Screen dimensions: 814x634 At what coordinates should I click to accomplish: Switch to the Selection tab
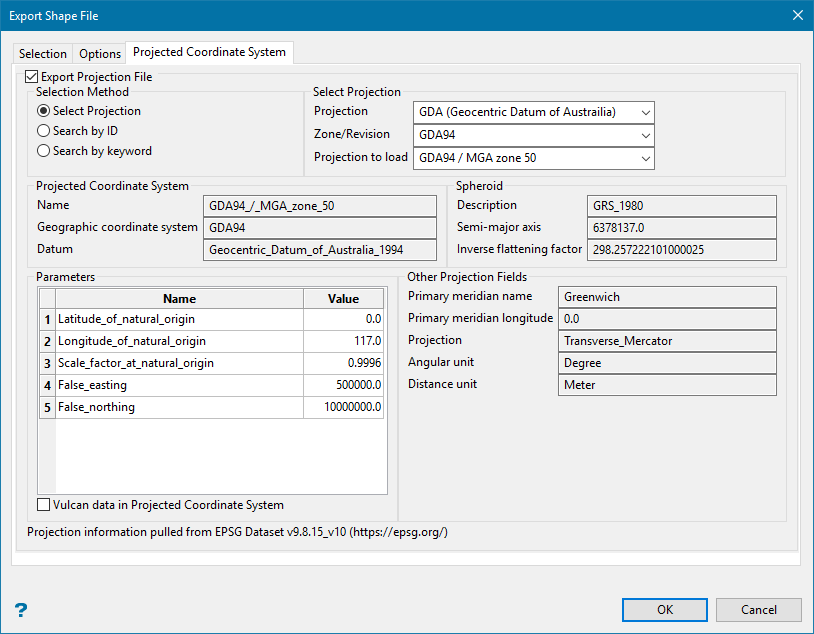tap(43, 54)
